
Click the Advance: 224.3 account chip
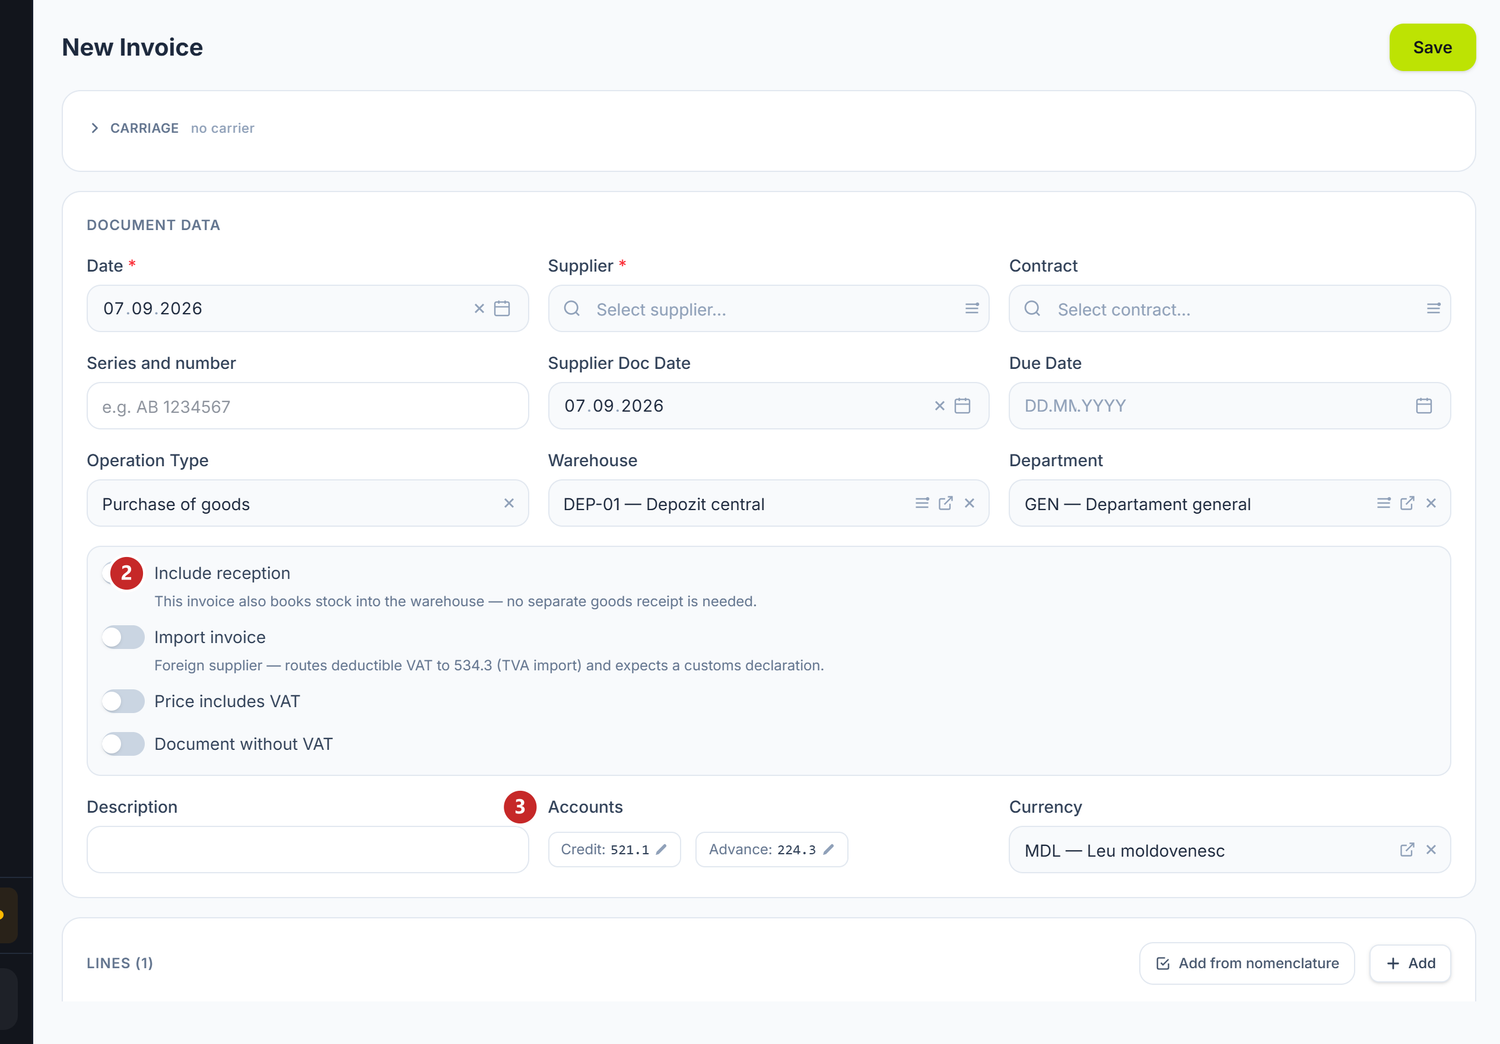click(771, 850)
